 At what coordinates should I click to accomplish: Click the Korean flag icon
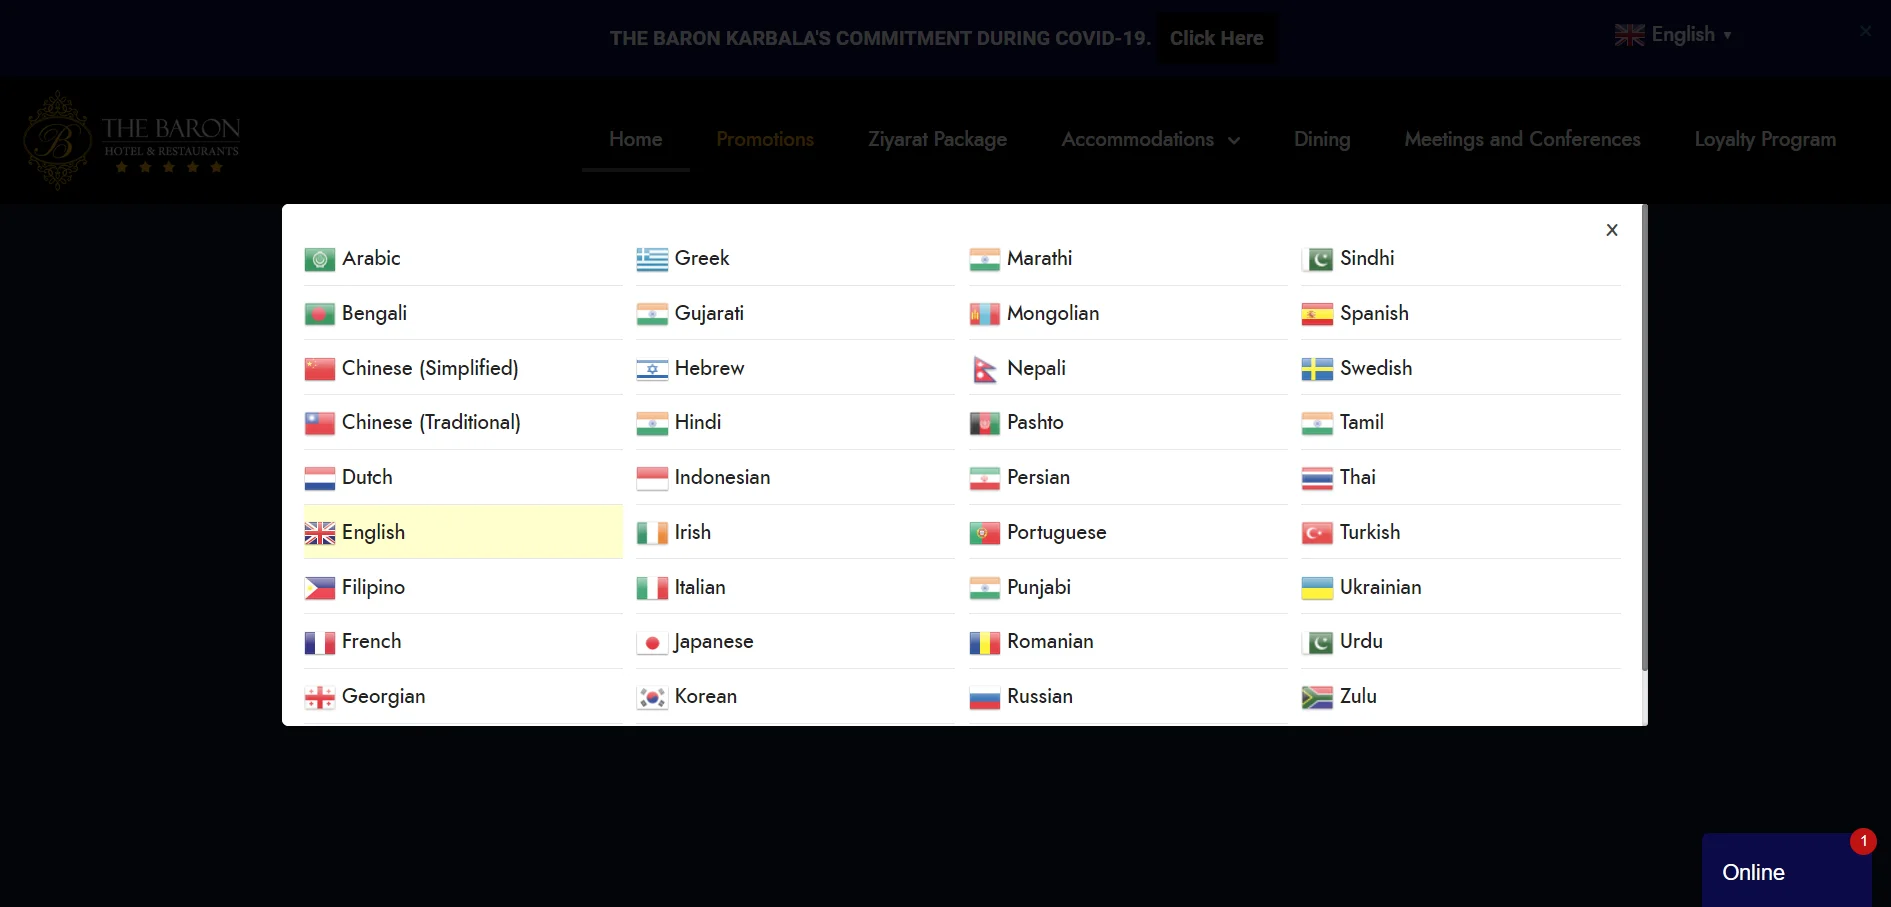(652, 698)
